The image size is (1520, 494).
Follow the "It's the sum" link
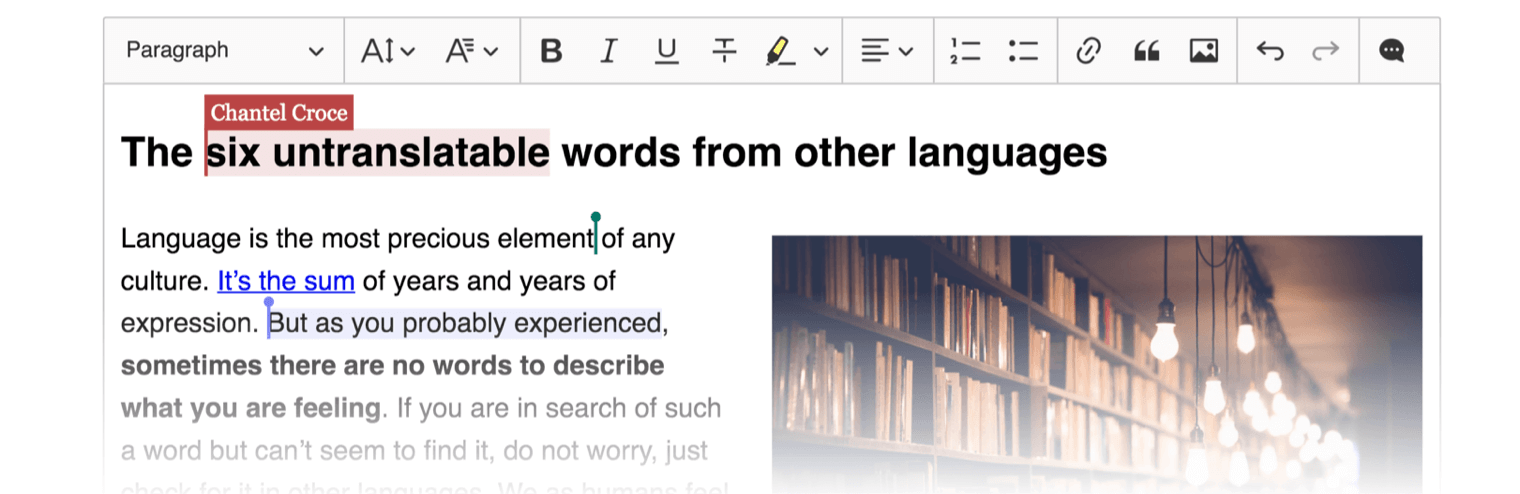pos(286,281)
